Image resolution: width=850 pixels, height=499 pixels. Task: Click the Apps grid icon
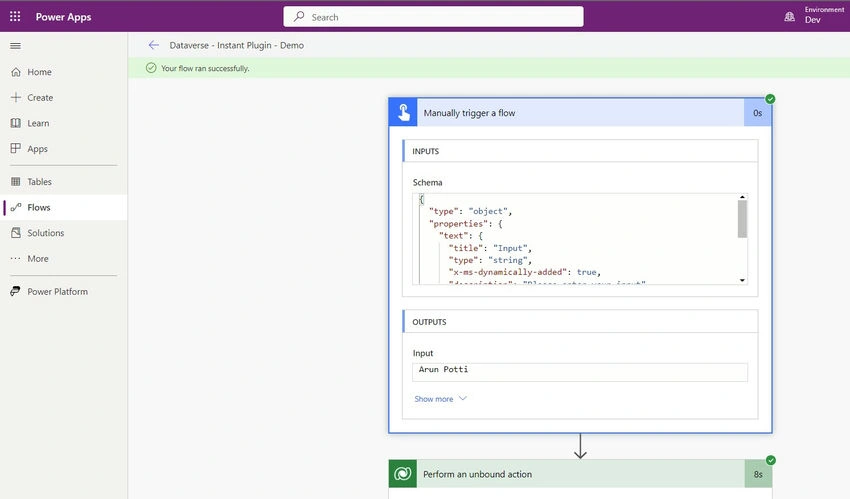coord(16,148)
